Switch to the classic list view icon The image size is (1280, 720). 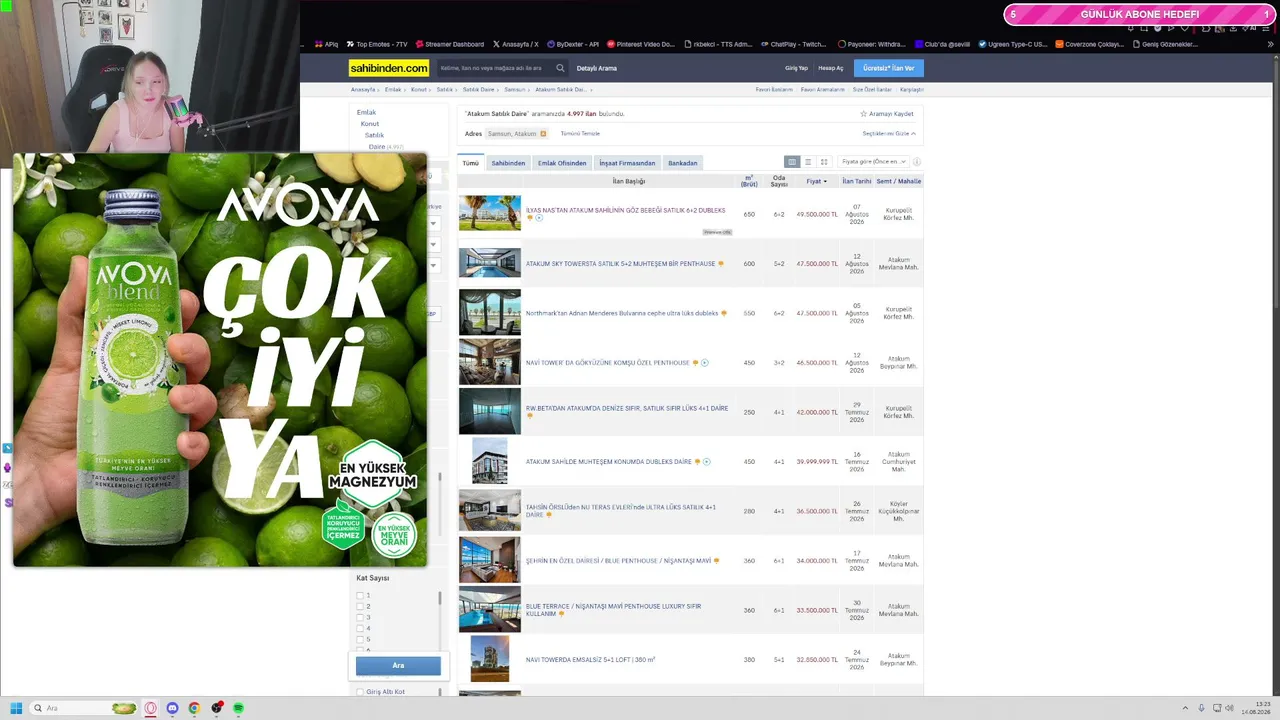coord(792,162)
